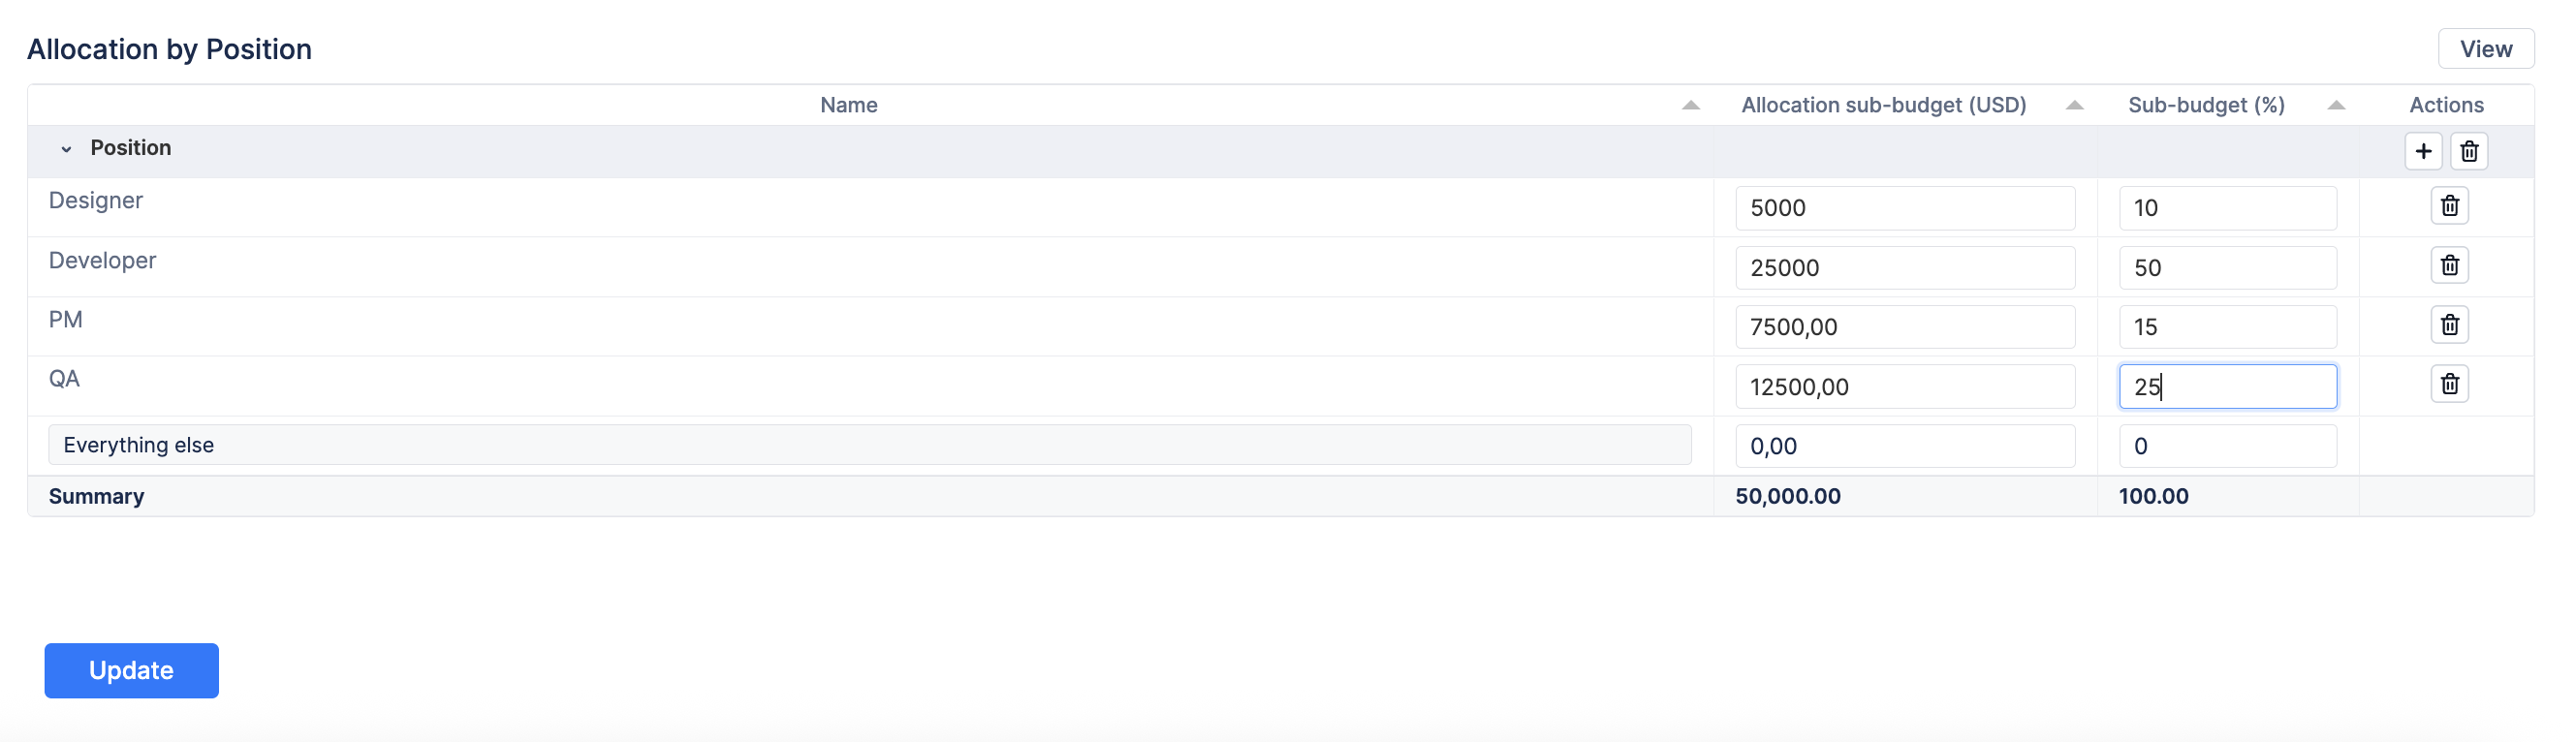Viewport: 2576px width, 742px height.
Task: Open the View button
Action: click(x=2485, y=49)
